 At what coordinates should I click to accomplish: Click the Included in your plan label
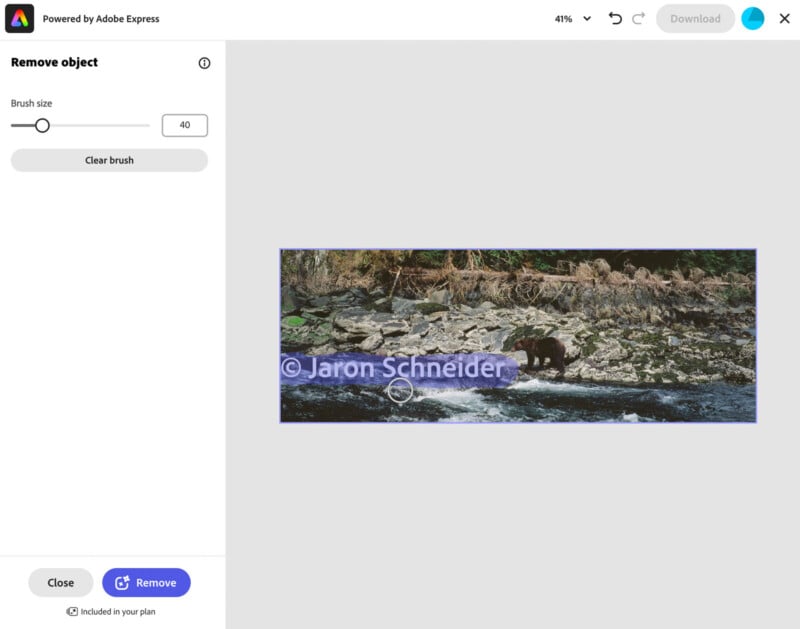pos(117,611)
